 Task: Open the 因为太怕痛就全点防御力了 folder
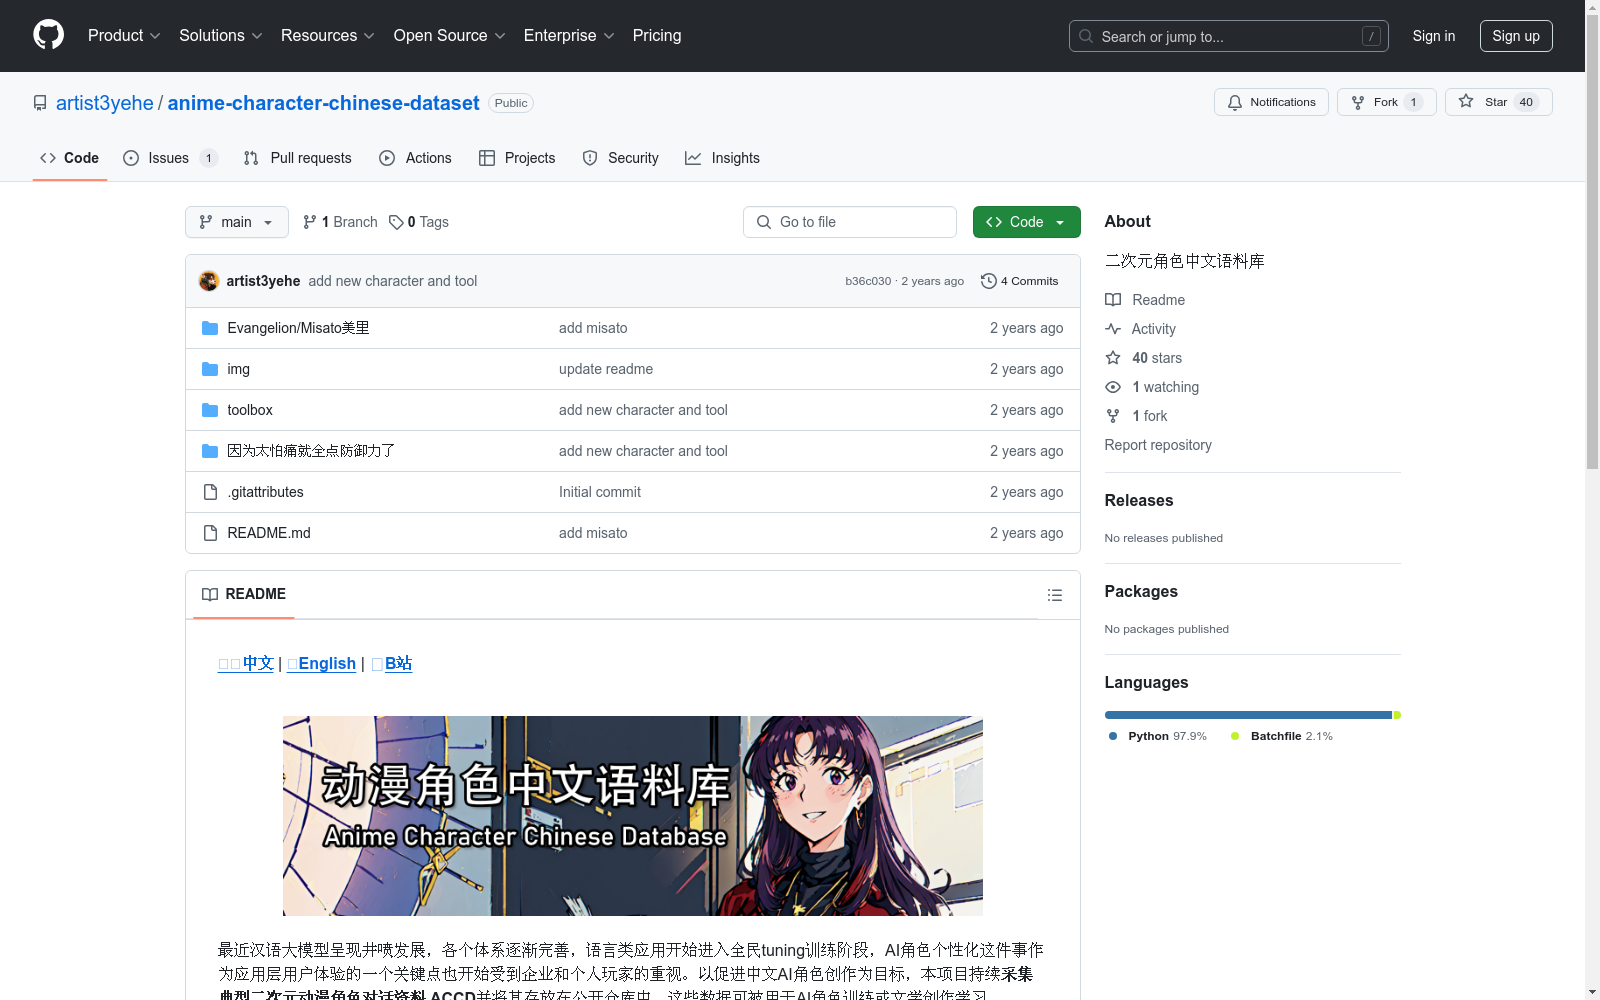coord(311,451)
